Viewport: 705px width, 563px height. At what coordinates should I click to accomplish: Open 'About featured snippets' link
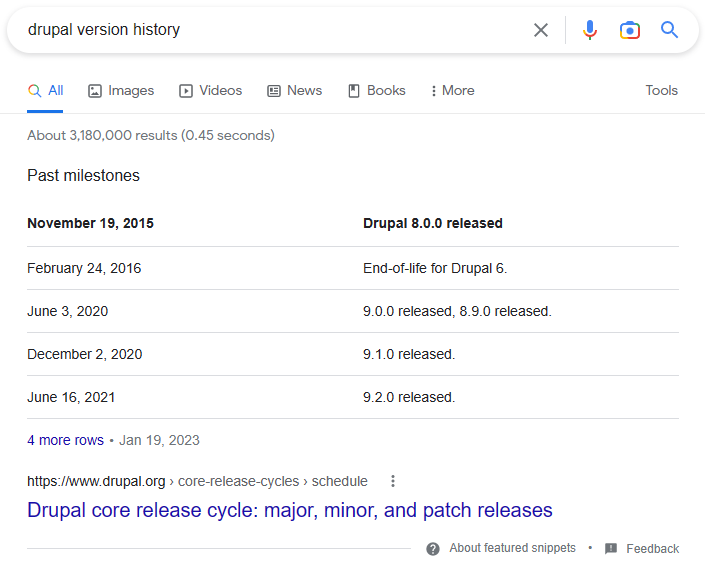click(512, 548)
